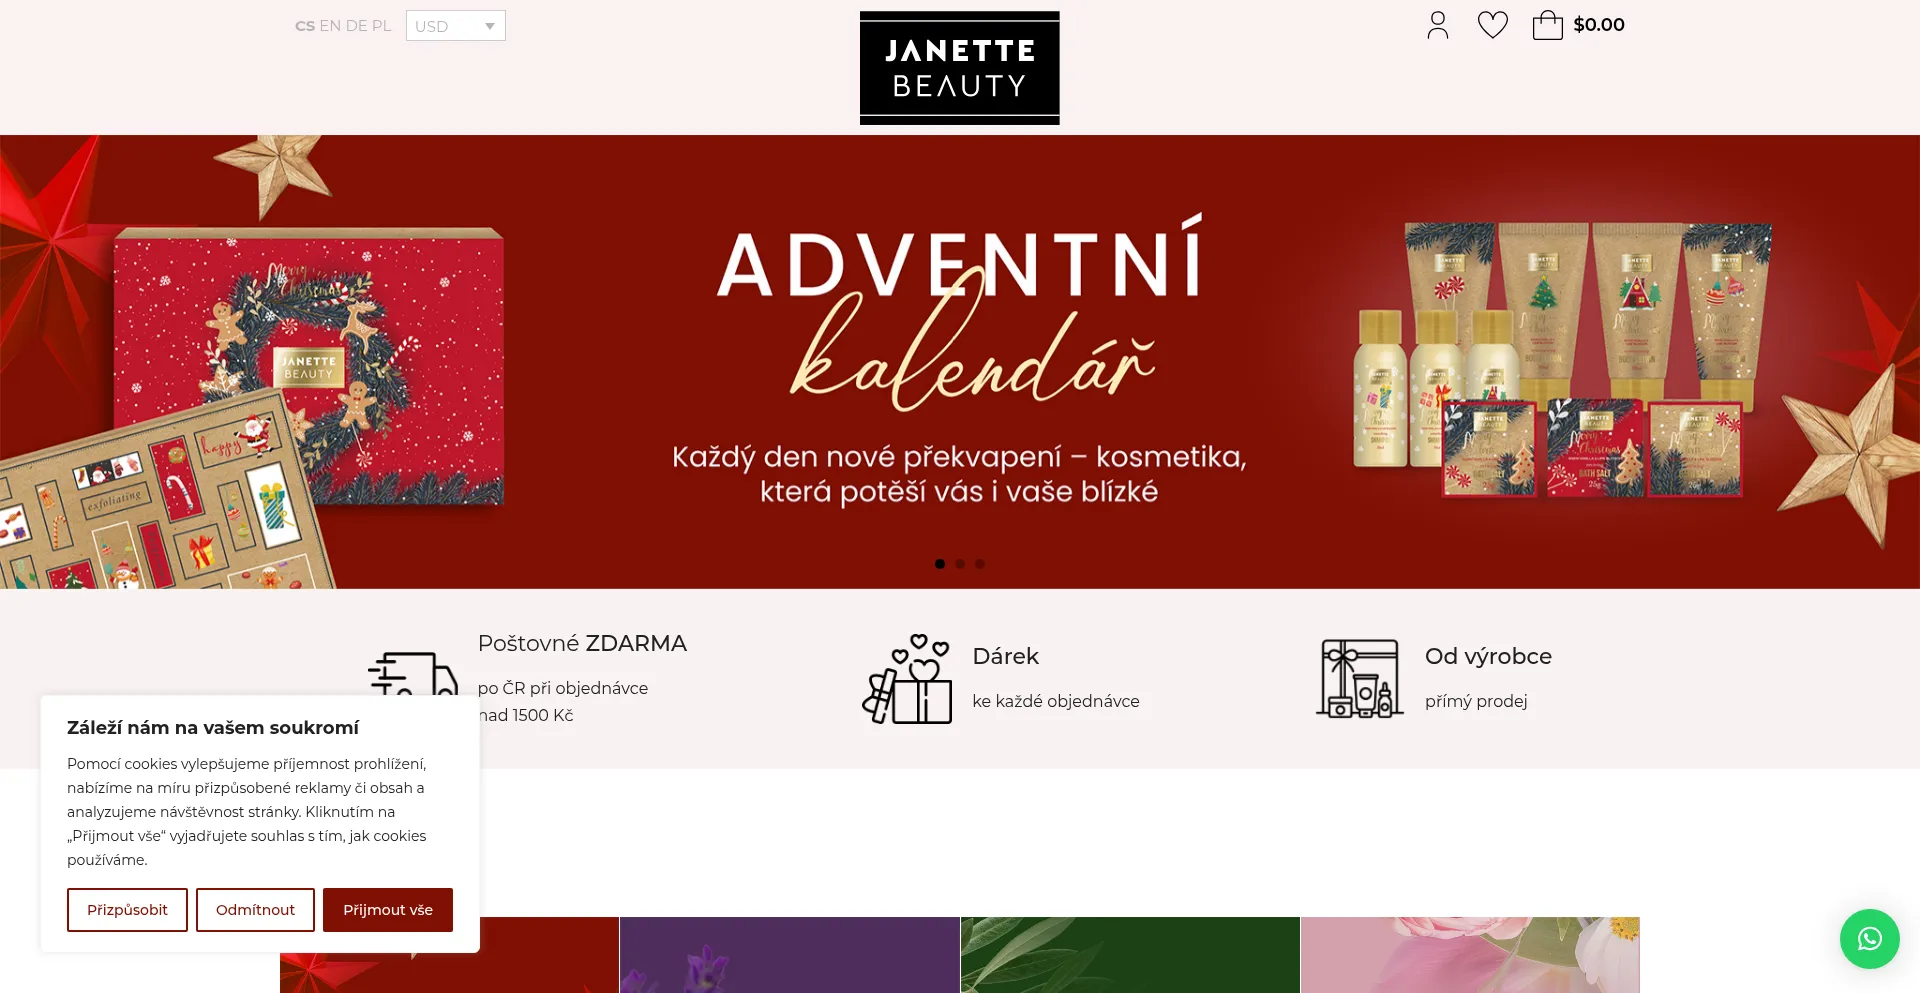Go to first carousel slide dot
The width and height of the screenshot is (1920, 993).
click(940, 564)
